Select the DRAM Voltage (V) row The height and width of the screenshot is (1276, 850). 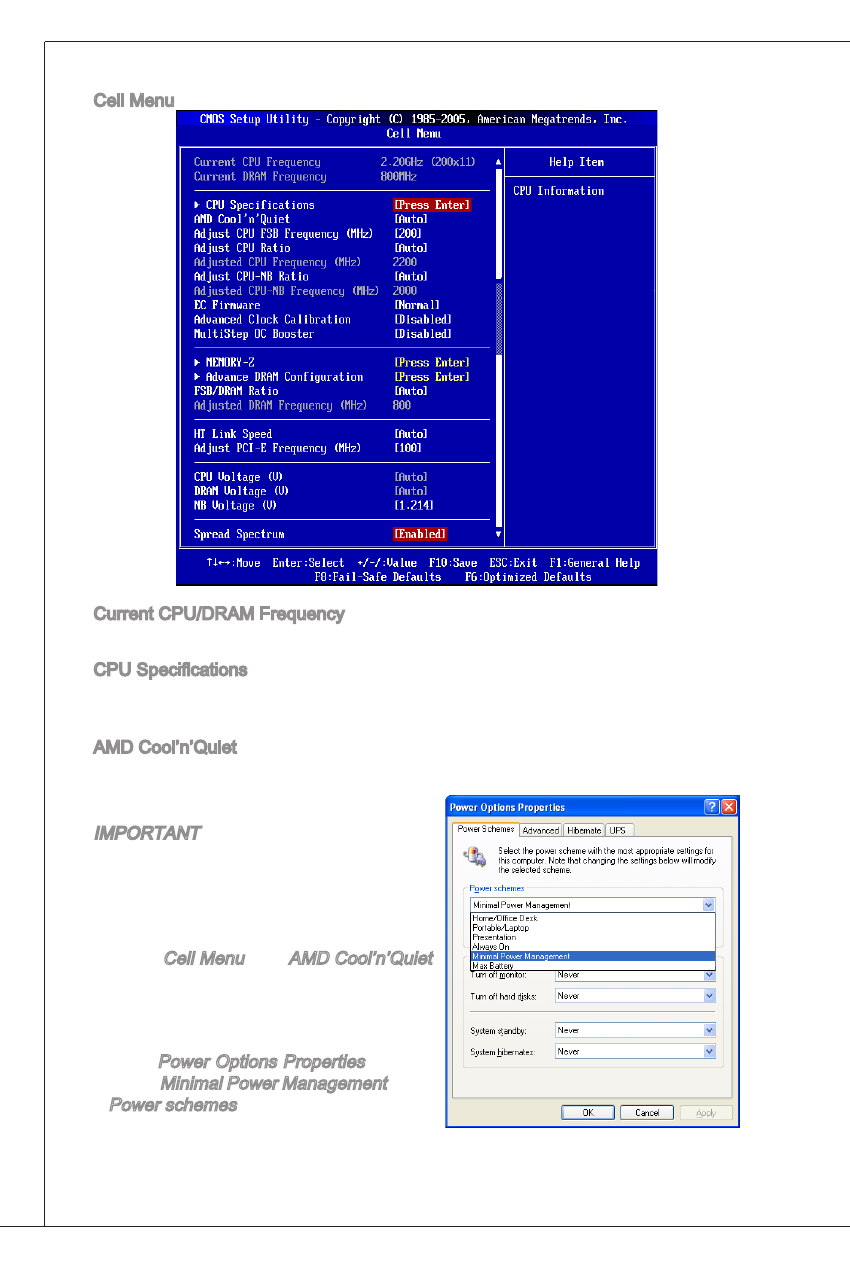[x=311, y=491]
